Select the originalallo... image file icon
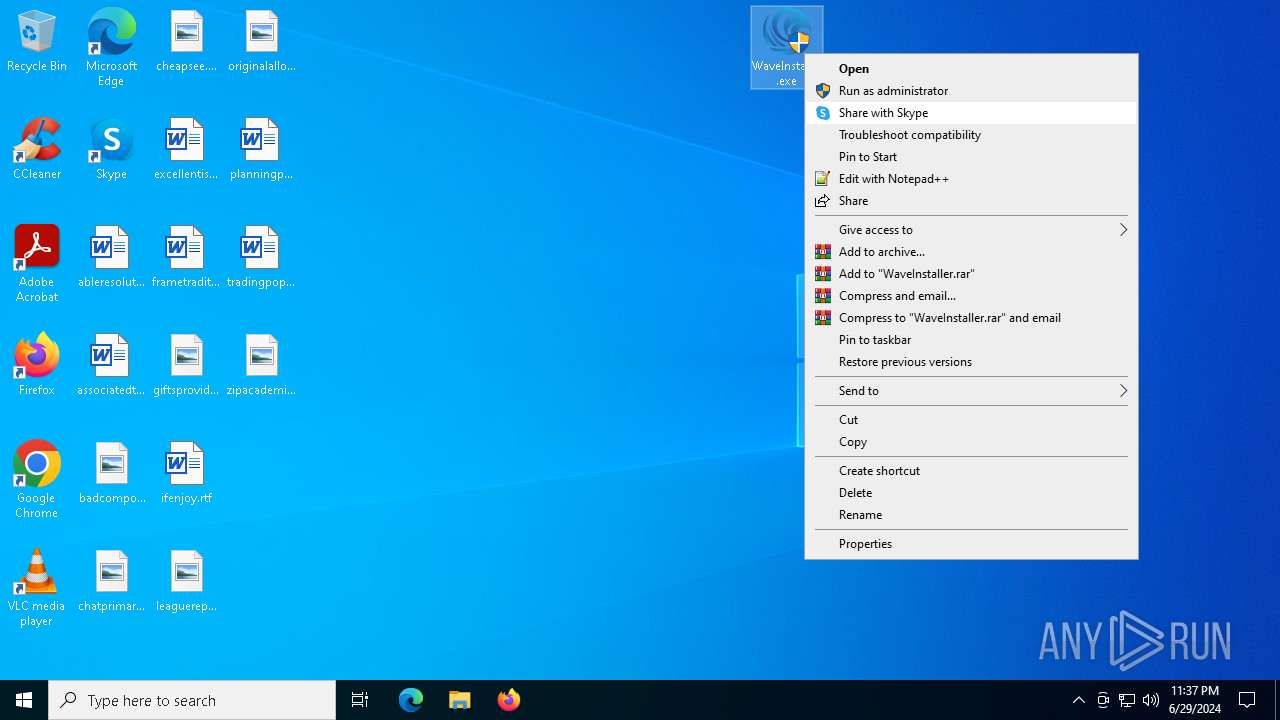Image resolution: width=1280 pixels, height=720 pixels. tap(261, 42)
